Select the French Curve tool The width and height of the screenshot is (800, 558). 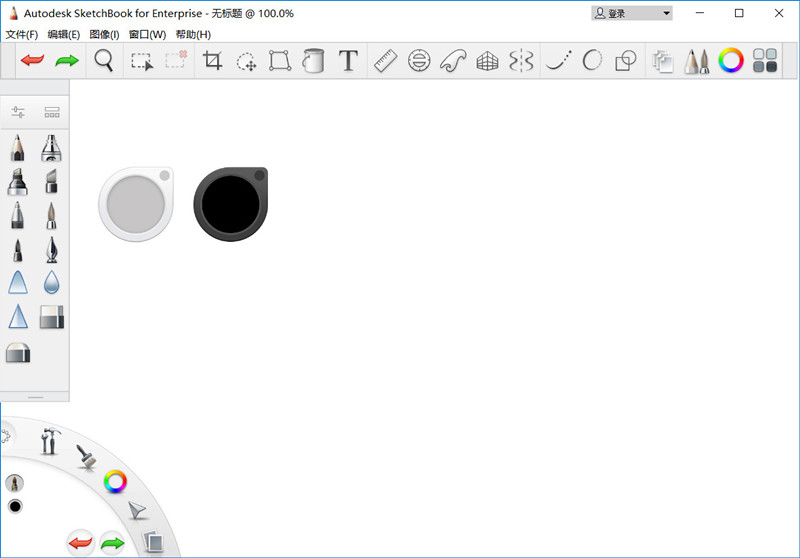453,61
